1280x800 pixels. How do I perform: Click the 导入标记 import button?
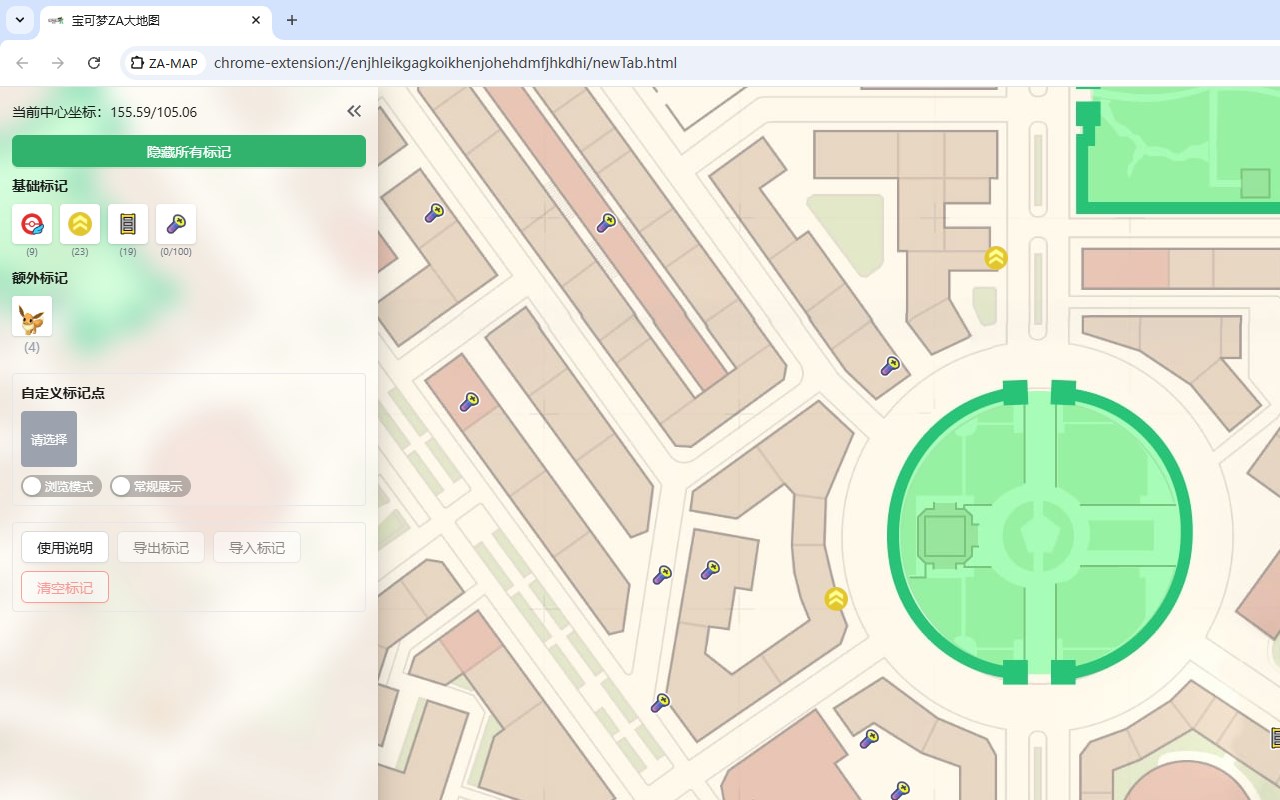[257, 547]
